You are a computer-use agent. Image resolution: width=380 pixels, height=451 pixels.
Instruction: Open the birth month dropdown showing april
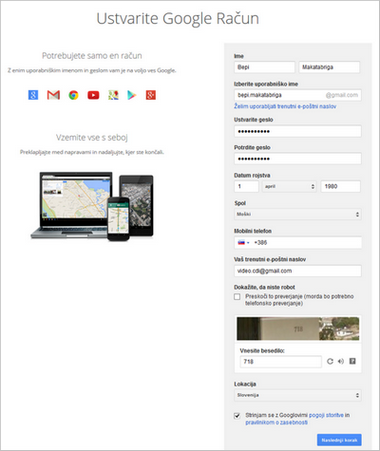(x=289, y=186)
